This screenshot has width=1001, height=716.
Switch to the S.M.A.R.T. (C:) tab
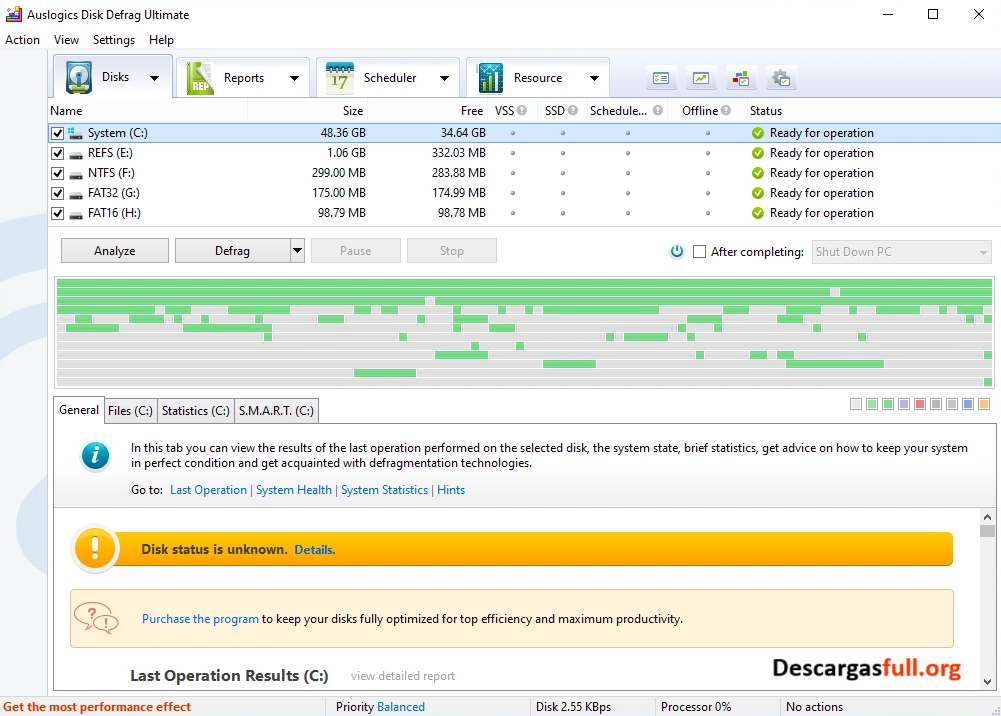[276, 410]
